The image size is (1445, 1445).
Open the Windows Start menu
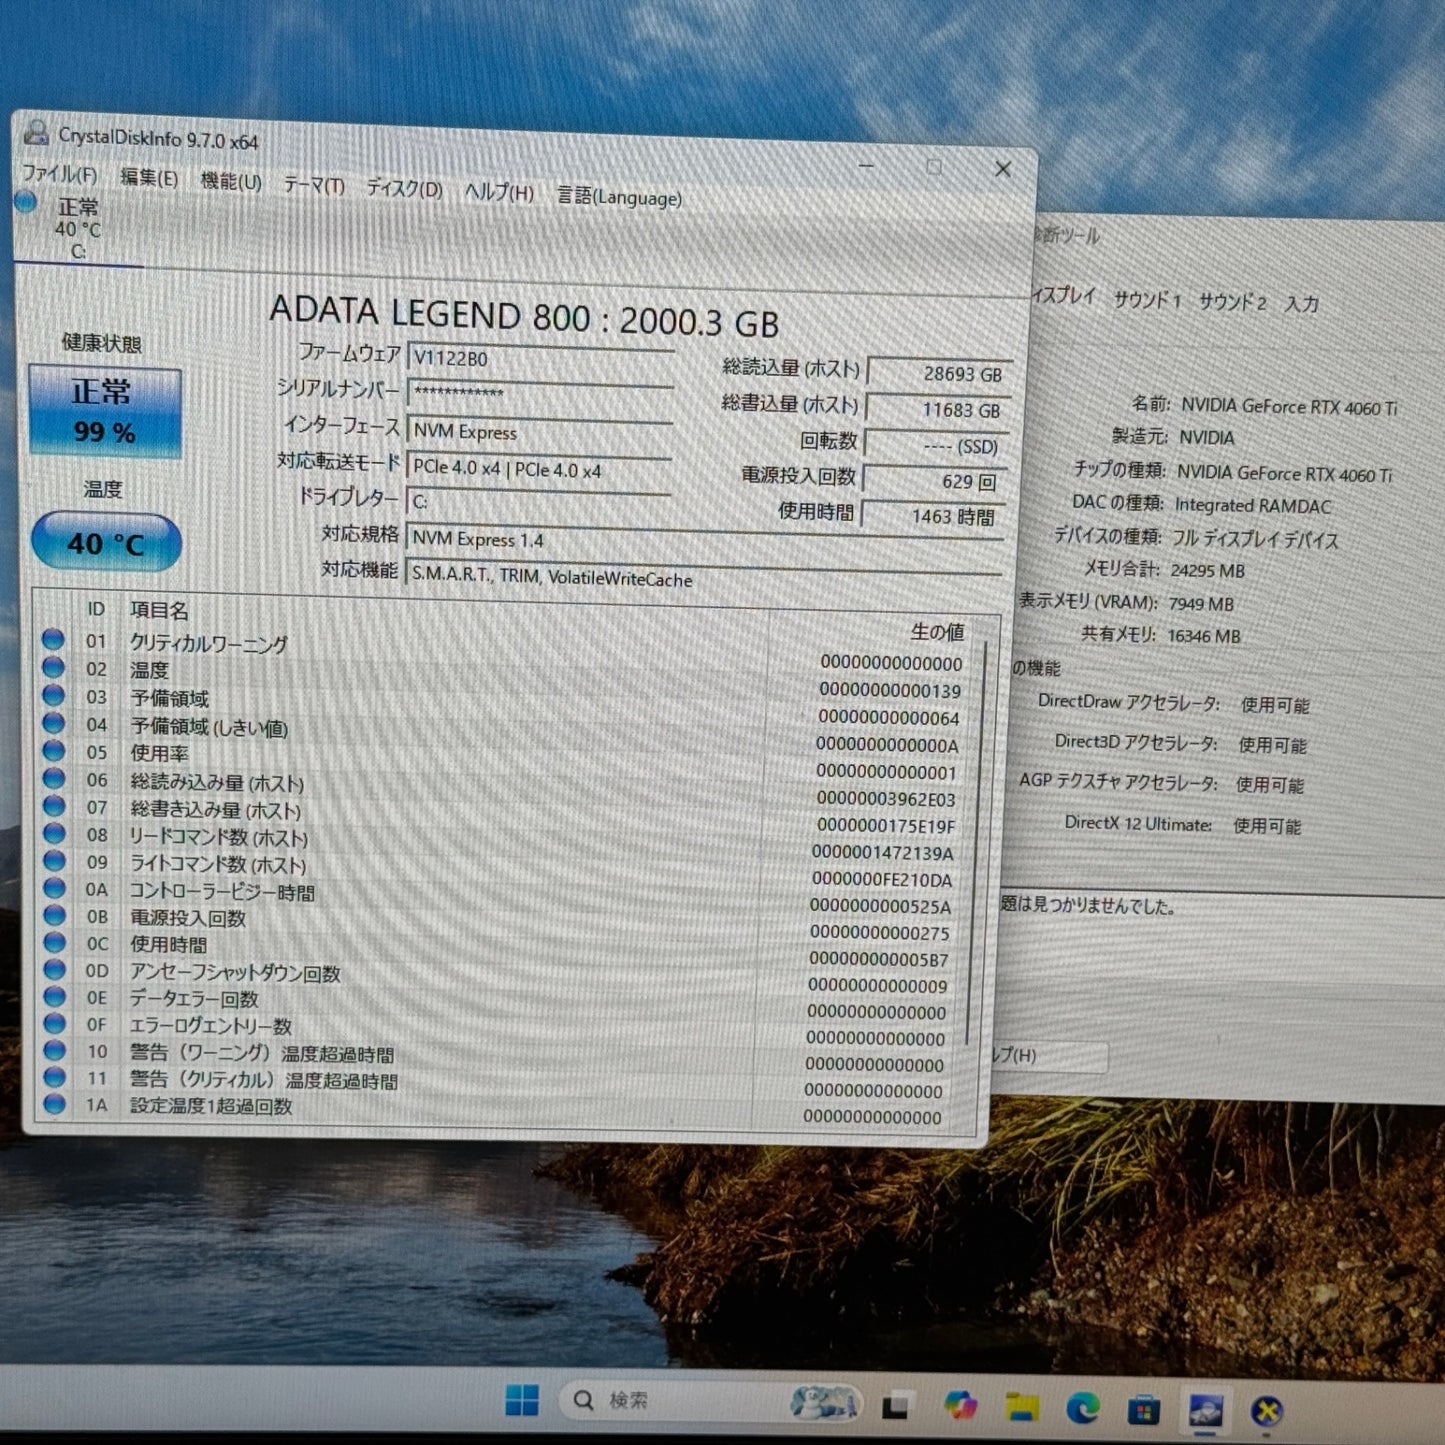click(521, 1400)
